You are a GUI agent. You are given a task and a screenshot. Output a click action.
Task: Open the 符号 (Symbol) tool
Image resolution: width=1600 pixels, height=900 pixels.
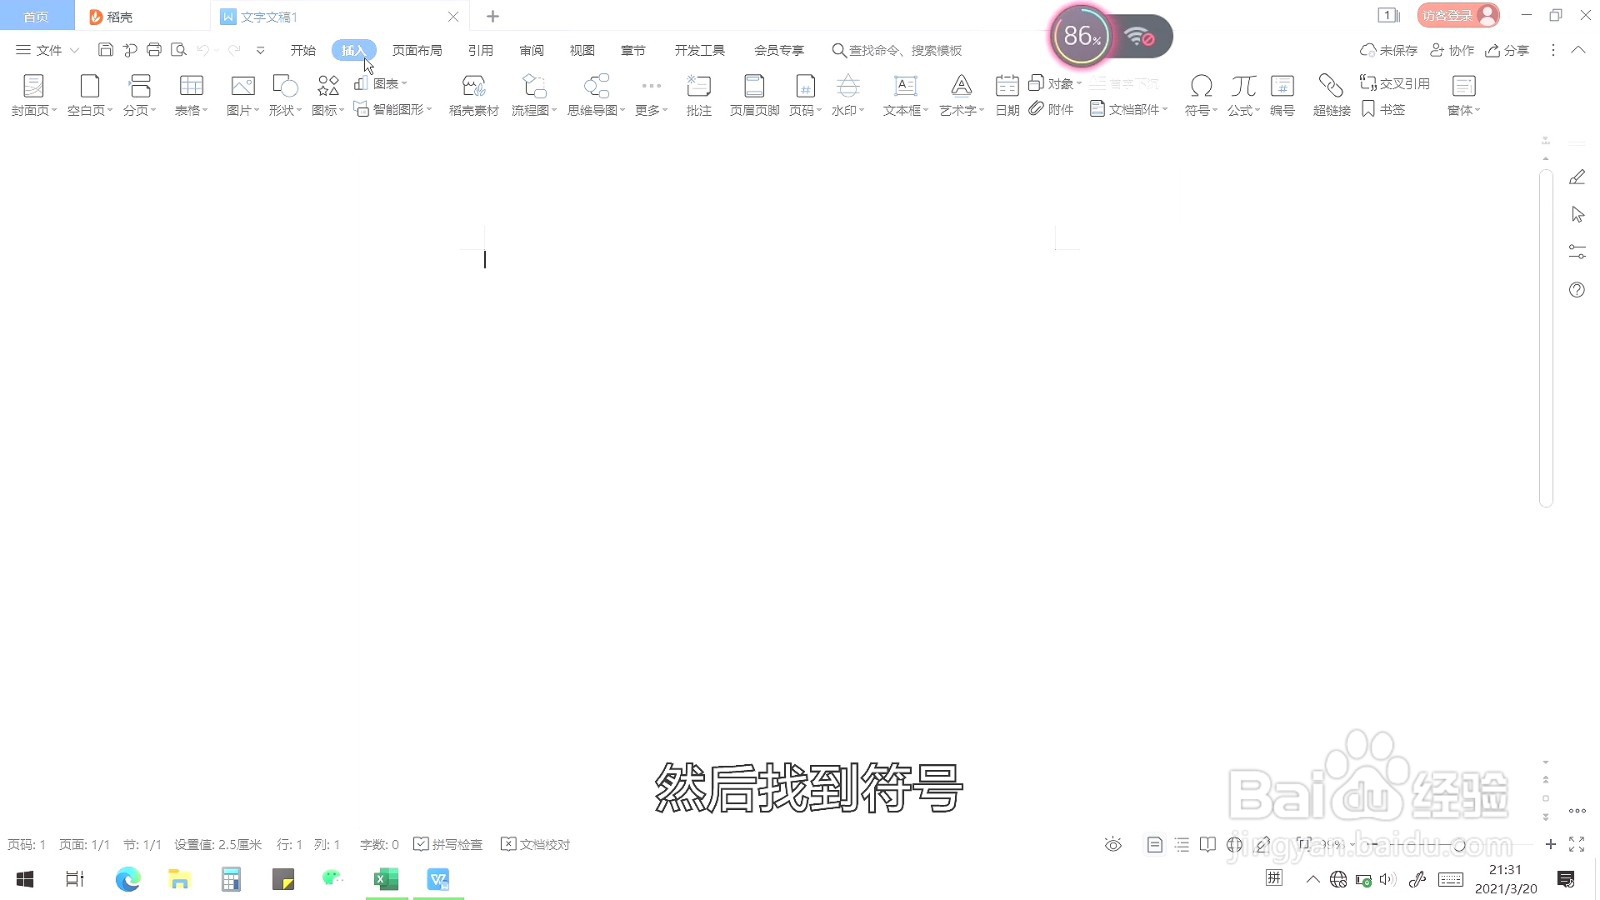coord(1201,95)
